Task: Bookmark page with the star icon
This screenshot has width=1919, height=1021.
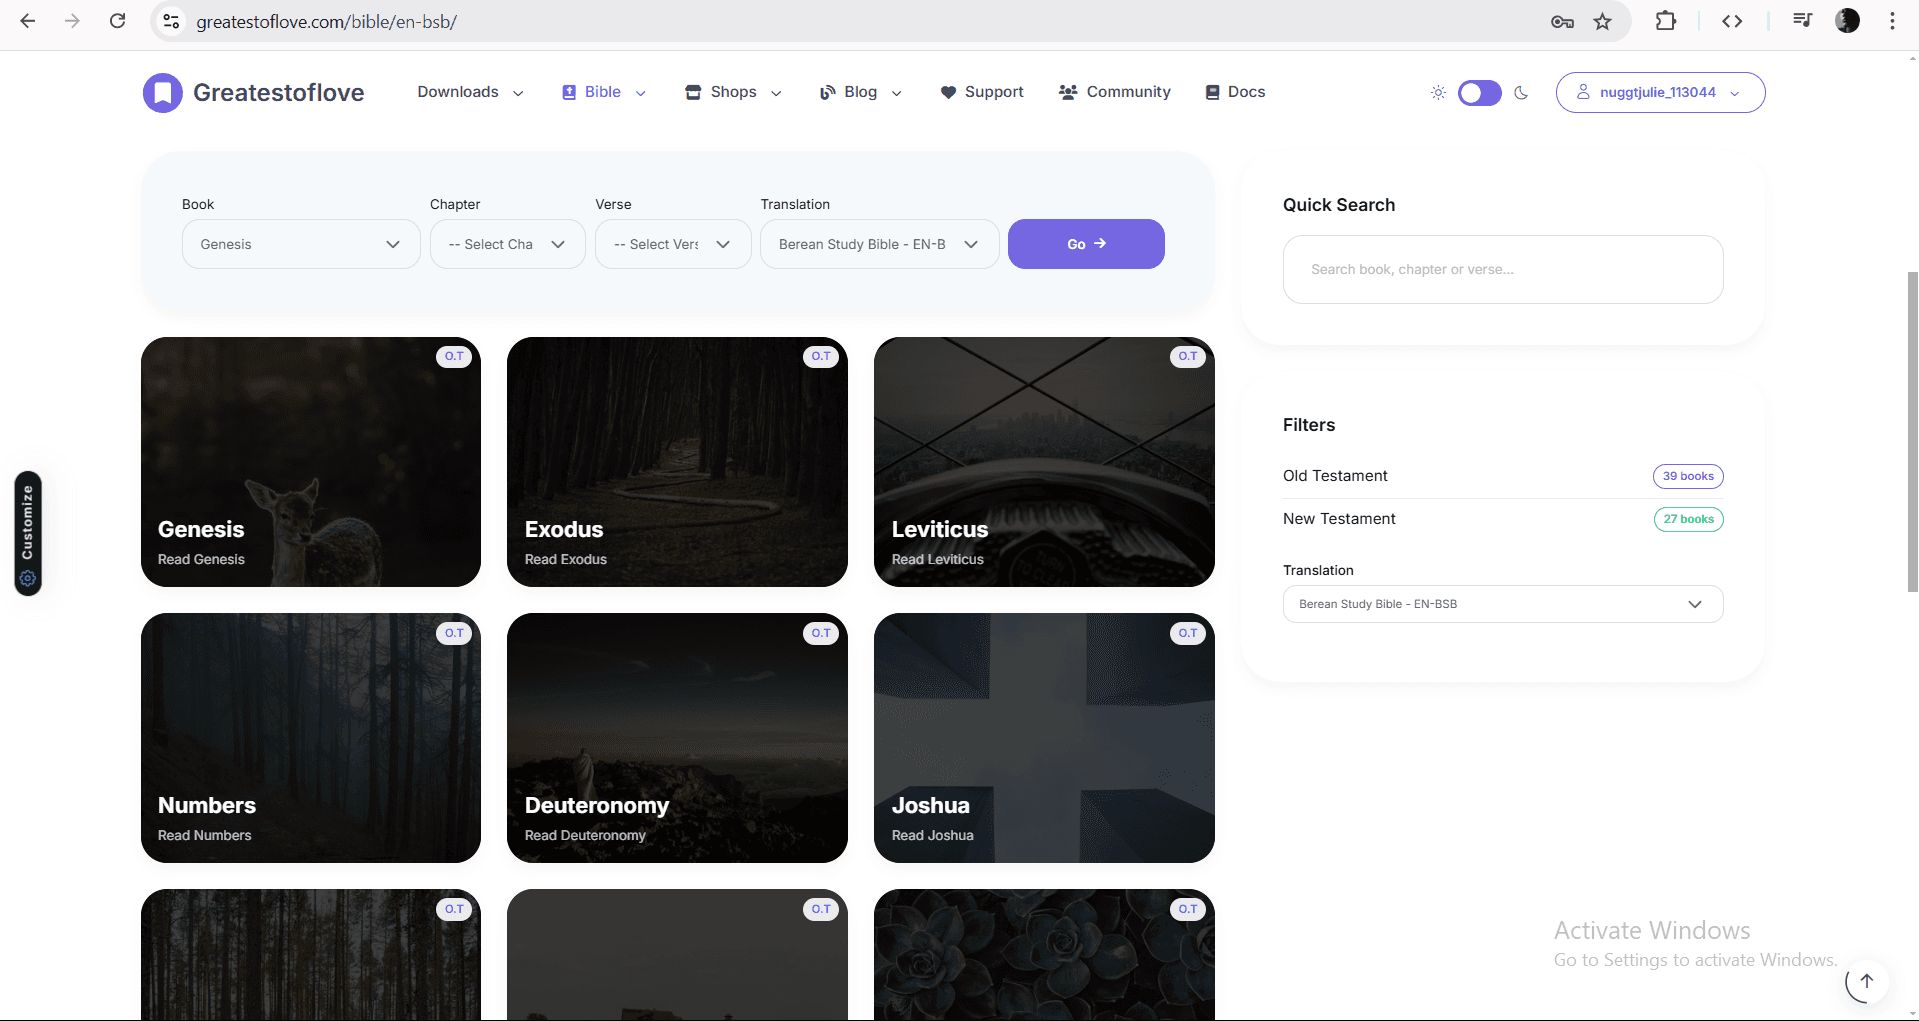Action: (x=1603, y=22)
